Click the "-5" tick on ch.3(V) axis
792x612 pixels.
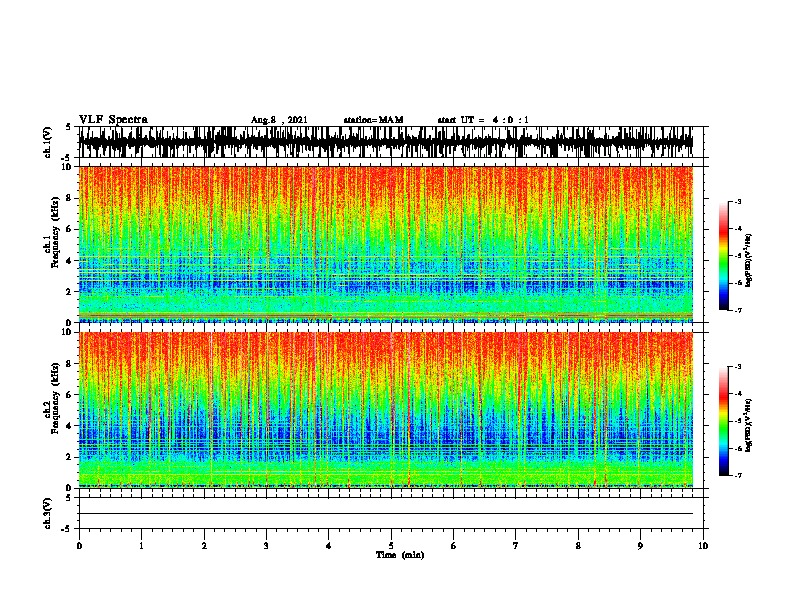[67, 529]
